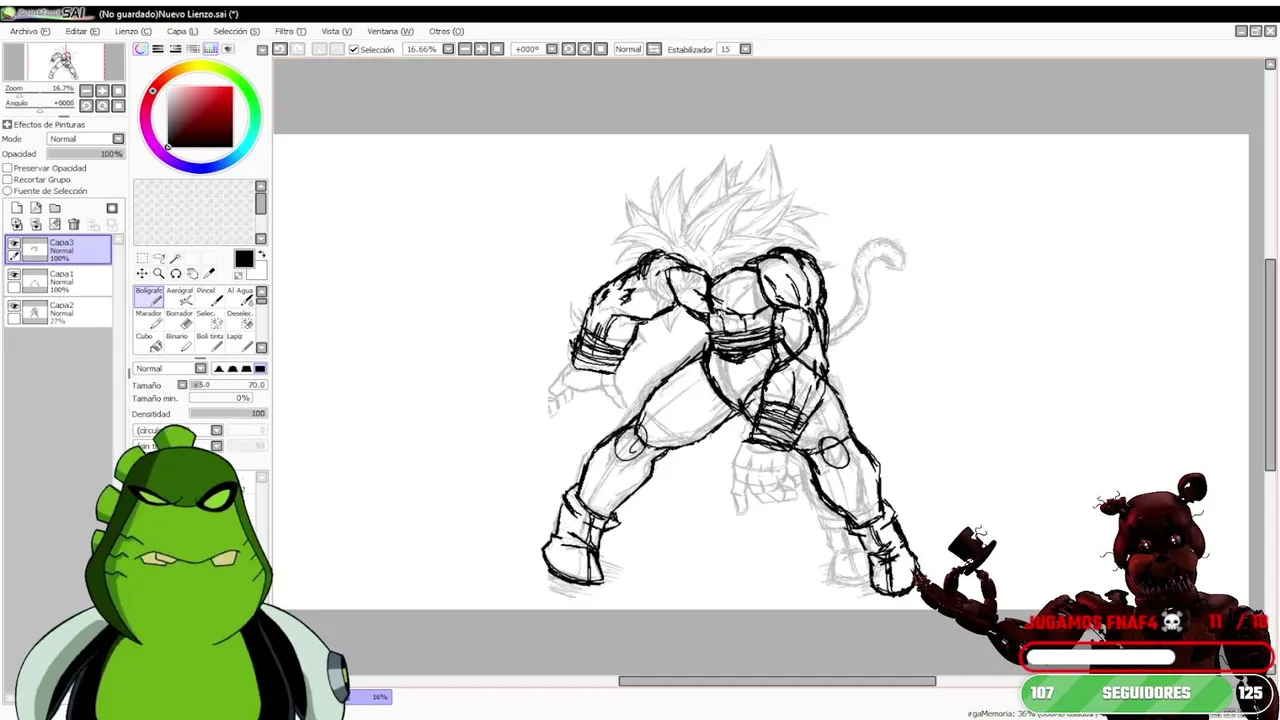
Task: Open the Lienzo menu
Action: tap(133, 31)
